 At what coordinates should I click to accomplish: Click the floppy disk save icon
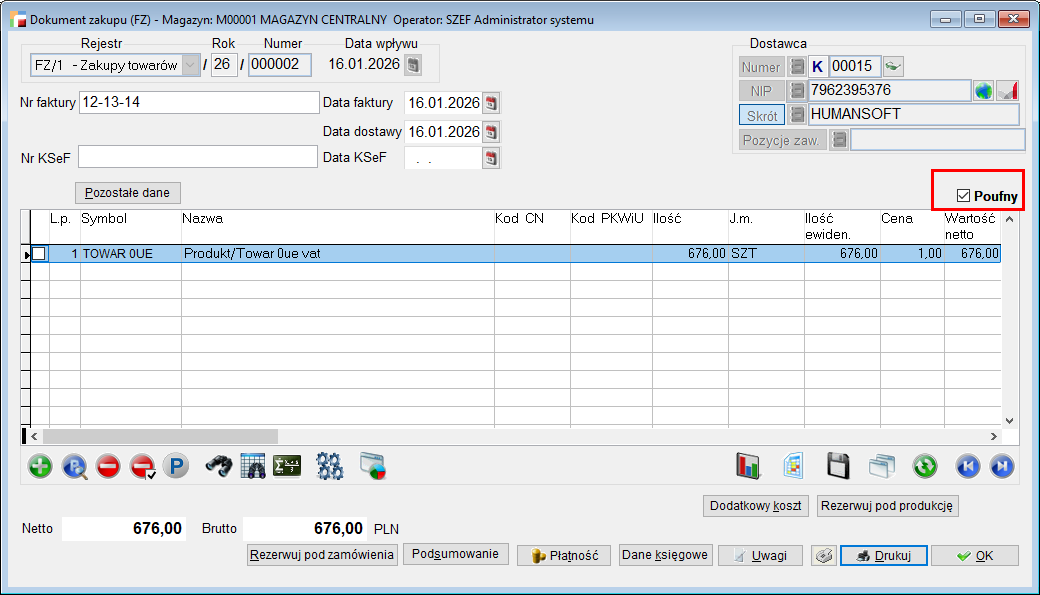(838, 466)
